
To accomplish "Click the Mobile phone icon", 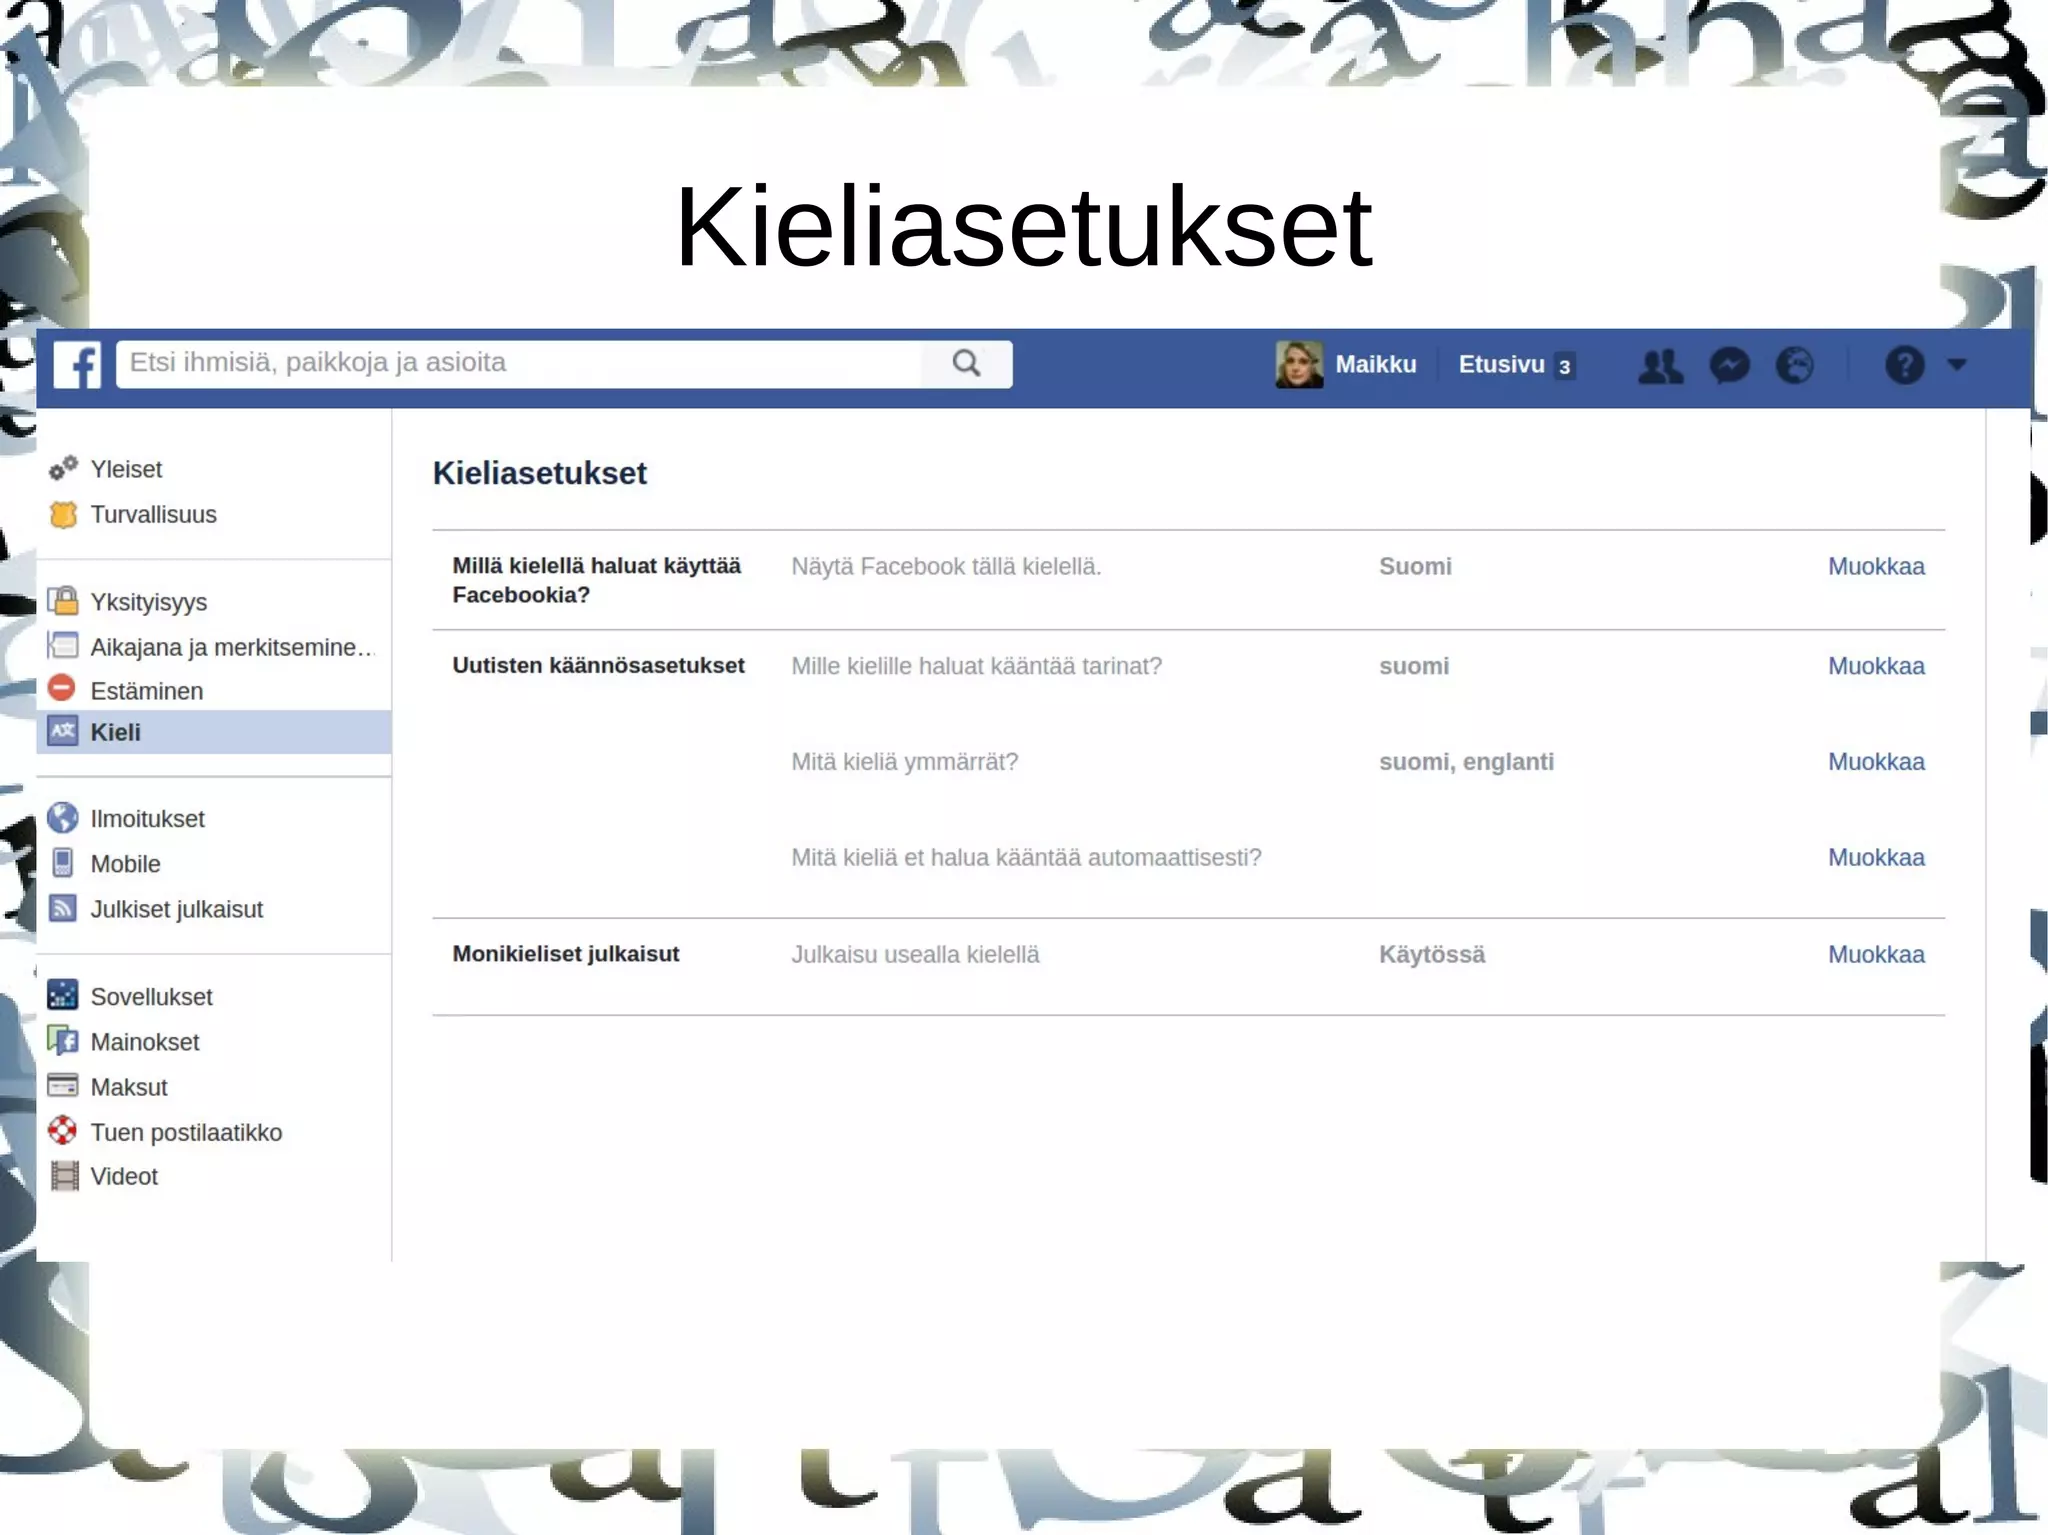I will tap(63, 863).
